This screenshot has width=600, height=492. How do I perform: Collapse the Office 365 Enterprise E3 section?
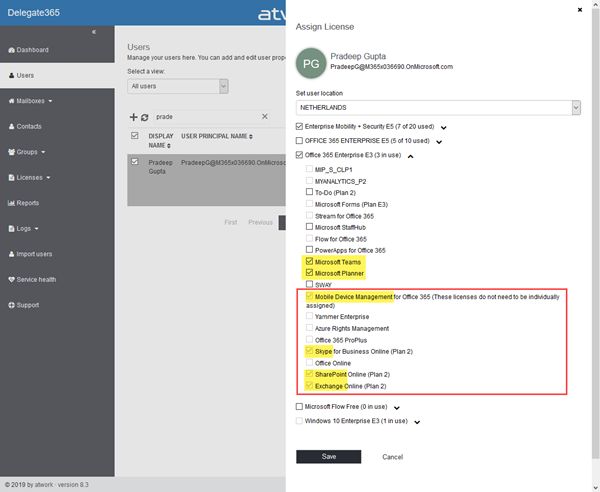pos(411,156)
